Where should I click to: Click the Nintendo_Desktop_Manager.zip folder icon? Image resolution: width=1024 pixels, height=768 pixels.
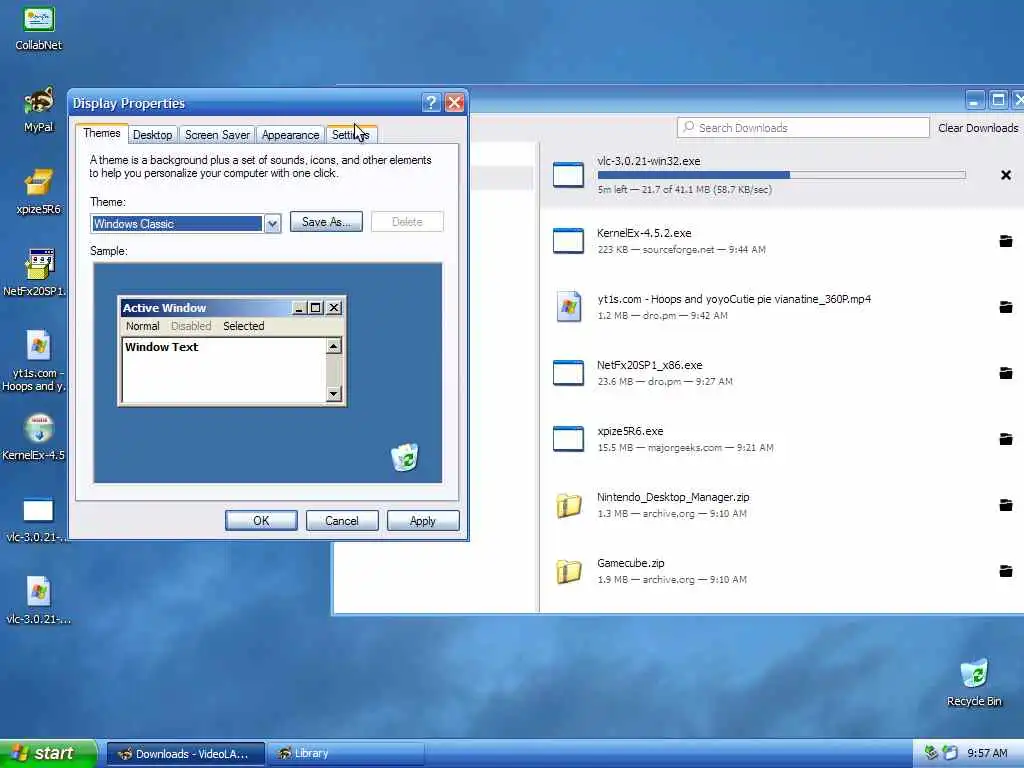pyautogui.click(x=568, y=505)
